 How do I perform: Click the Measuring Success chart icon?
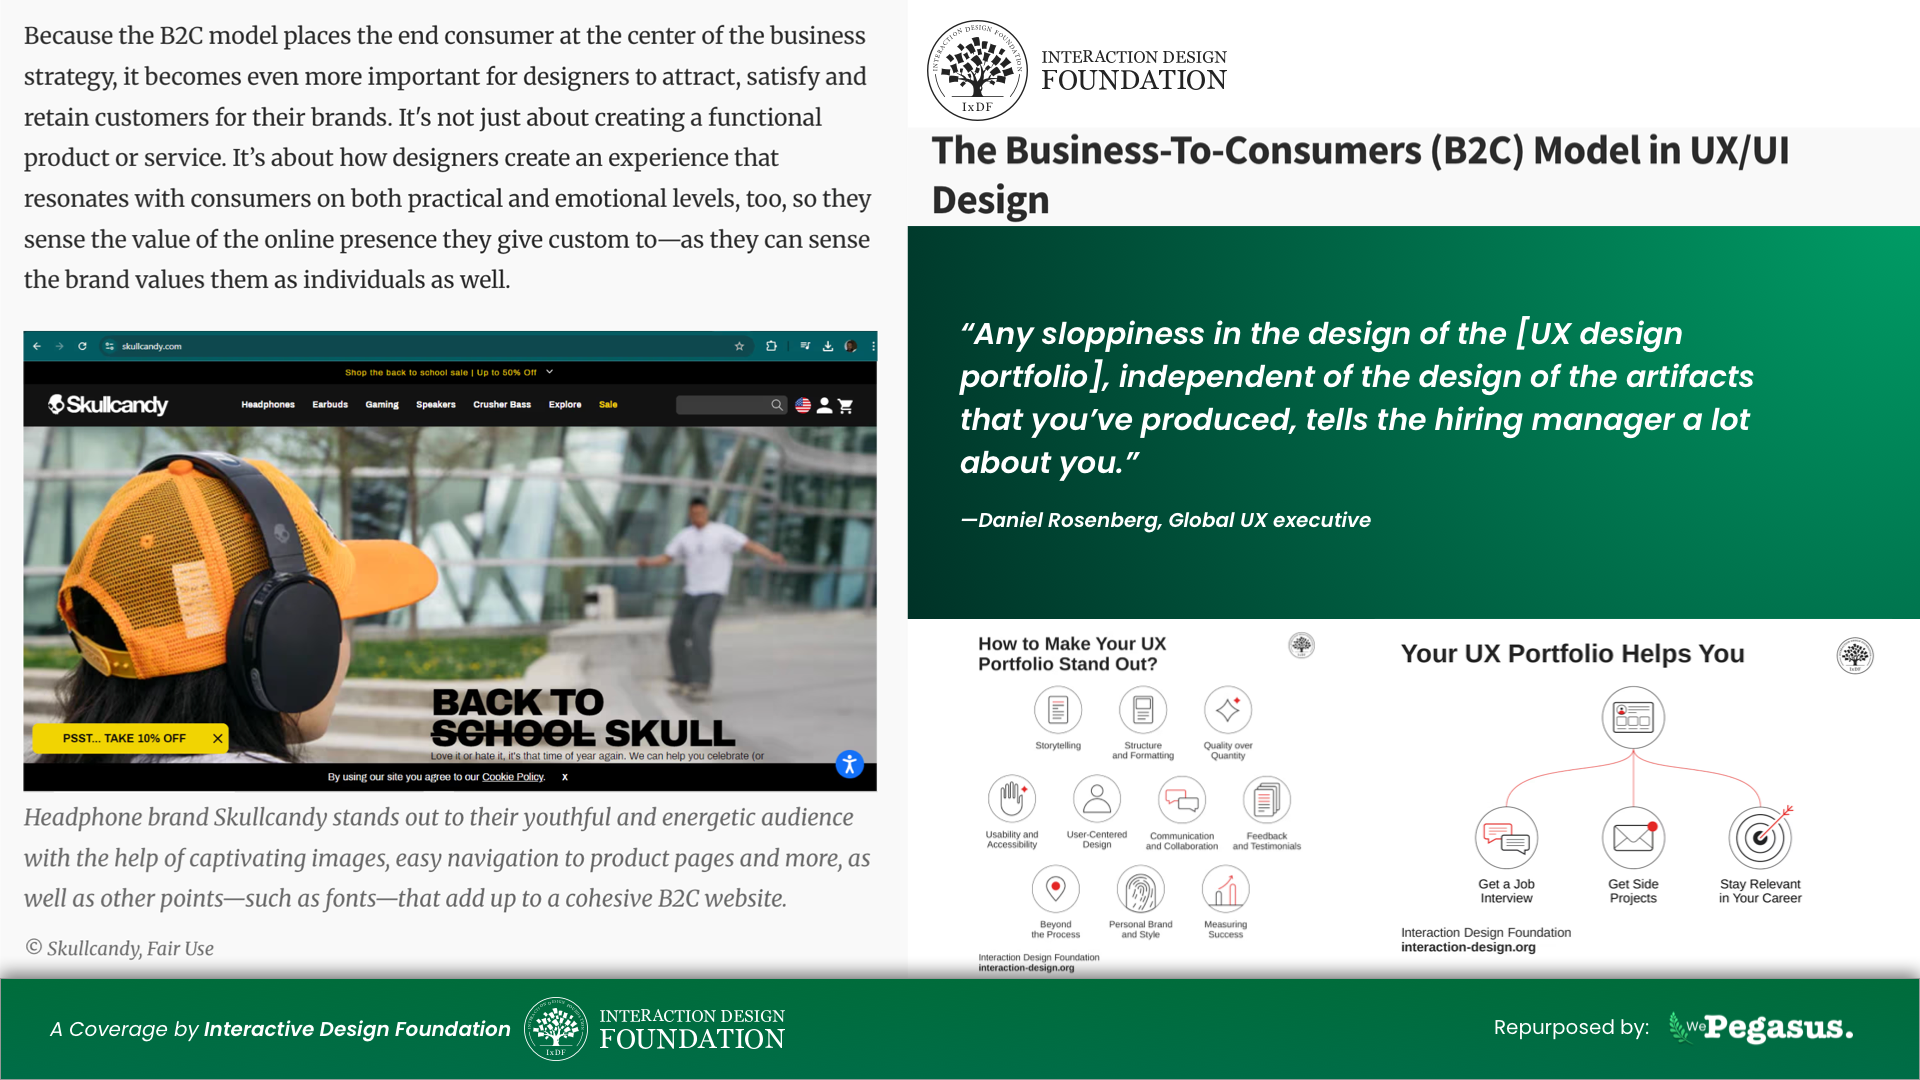point(1226,888)
